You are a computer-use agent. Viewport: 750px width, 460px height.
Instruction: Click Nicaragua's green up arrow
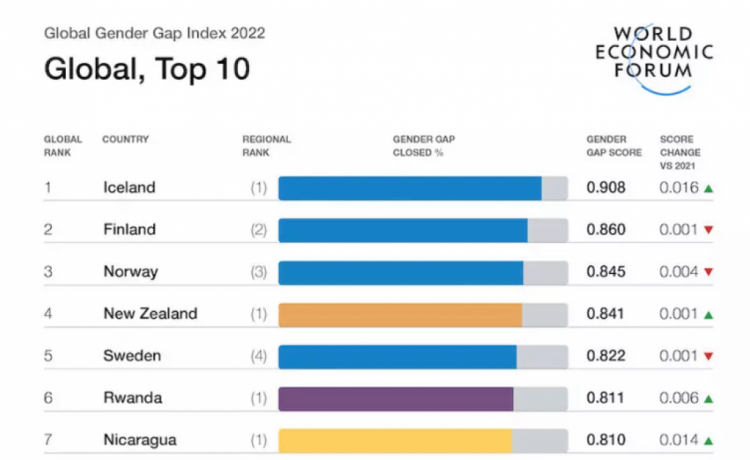point(709,440)
